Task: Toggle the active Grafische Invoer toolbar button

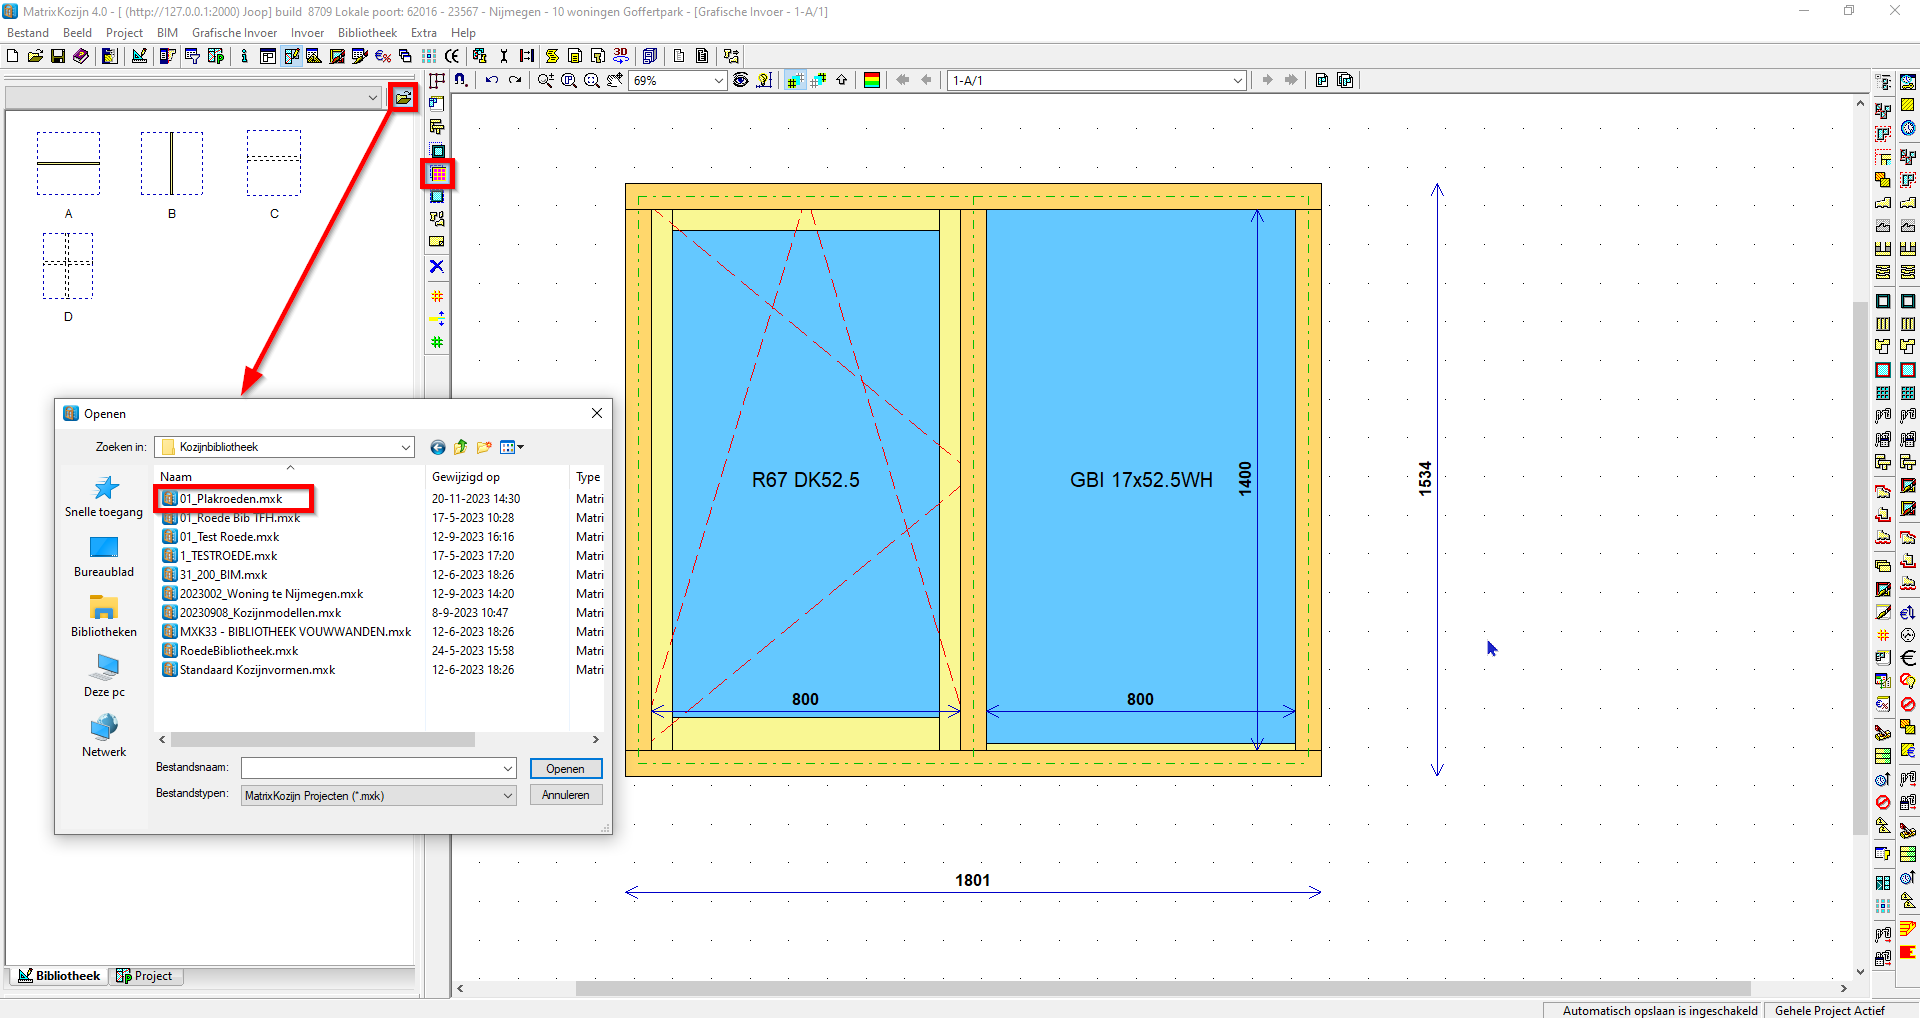Action: coord(291,56)
